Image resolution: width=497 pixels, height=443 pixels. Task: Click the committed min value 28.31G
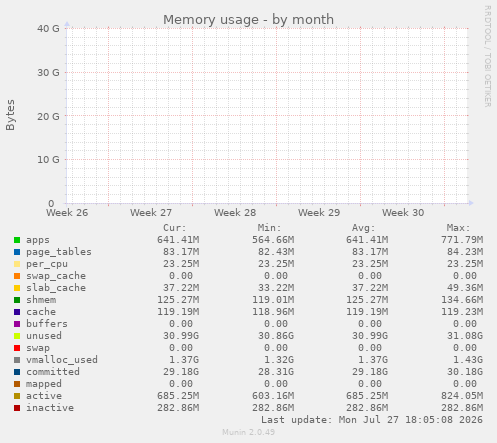[276, 372]
